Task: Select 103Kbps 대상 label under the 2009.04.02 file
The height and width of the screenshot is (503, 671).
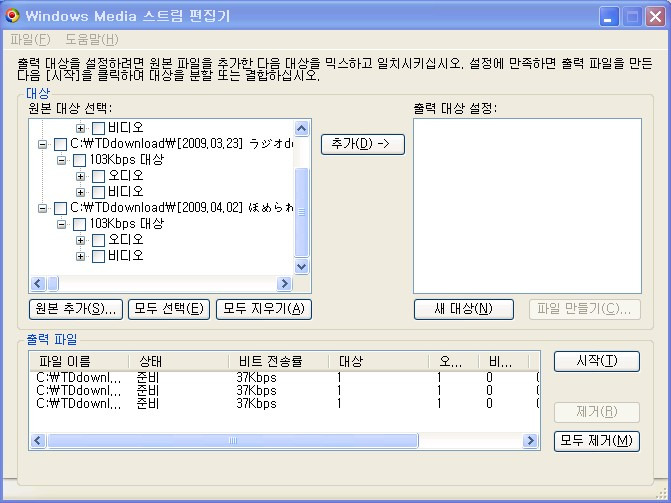Action: pos(127,224)
